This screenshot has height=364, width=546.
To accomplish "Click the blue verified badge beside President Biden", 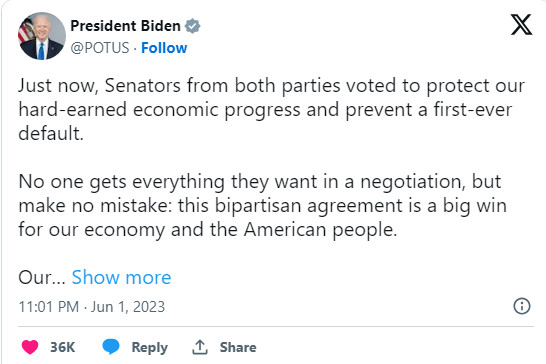I will (192, 26).
